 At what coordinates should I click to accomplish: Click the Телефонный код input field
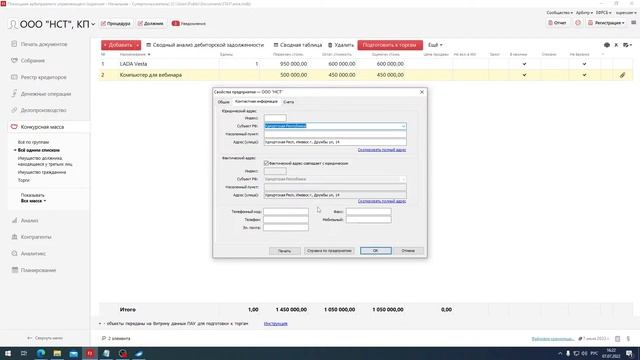[x=286, y=212]
